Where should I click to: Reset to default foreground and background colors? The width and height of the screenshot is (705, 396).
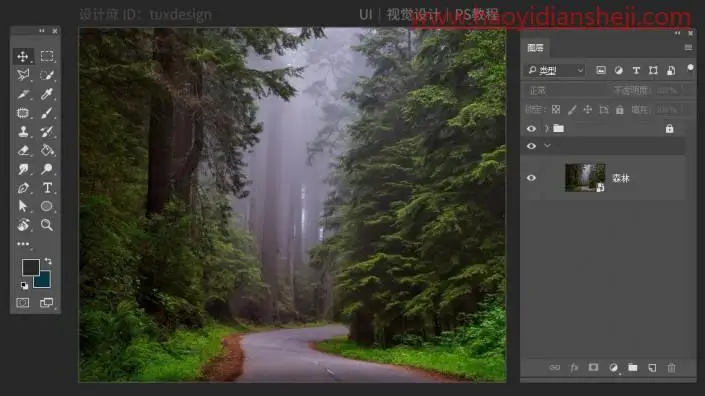(24, 285)
